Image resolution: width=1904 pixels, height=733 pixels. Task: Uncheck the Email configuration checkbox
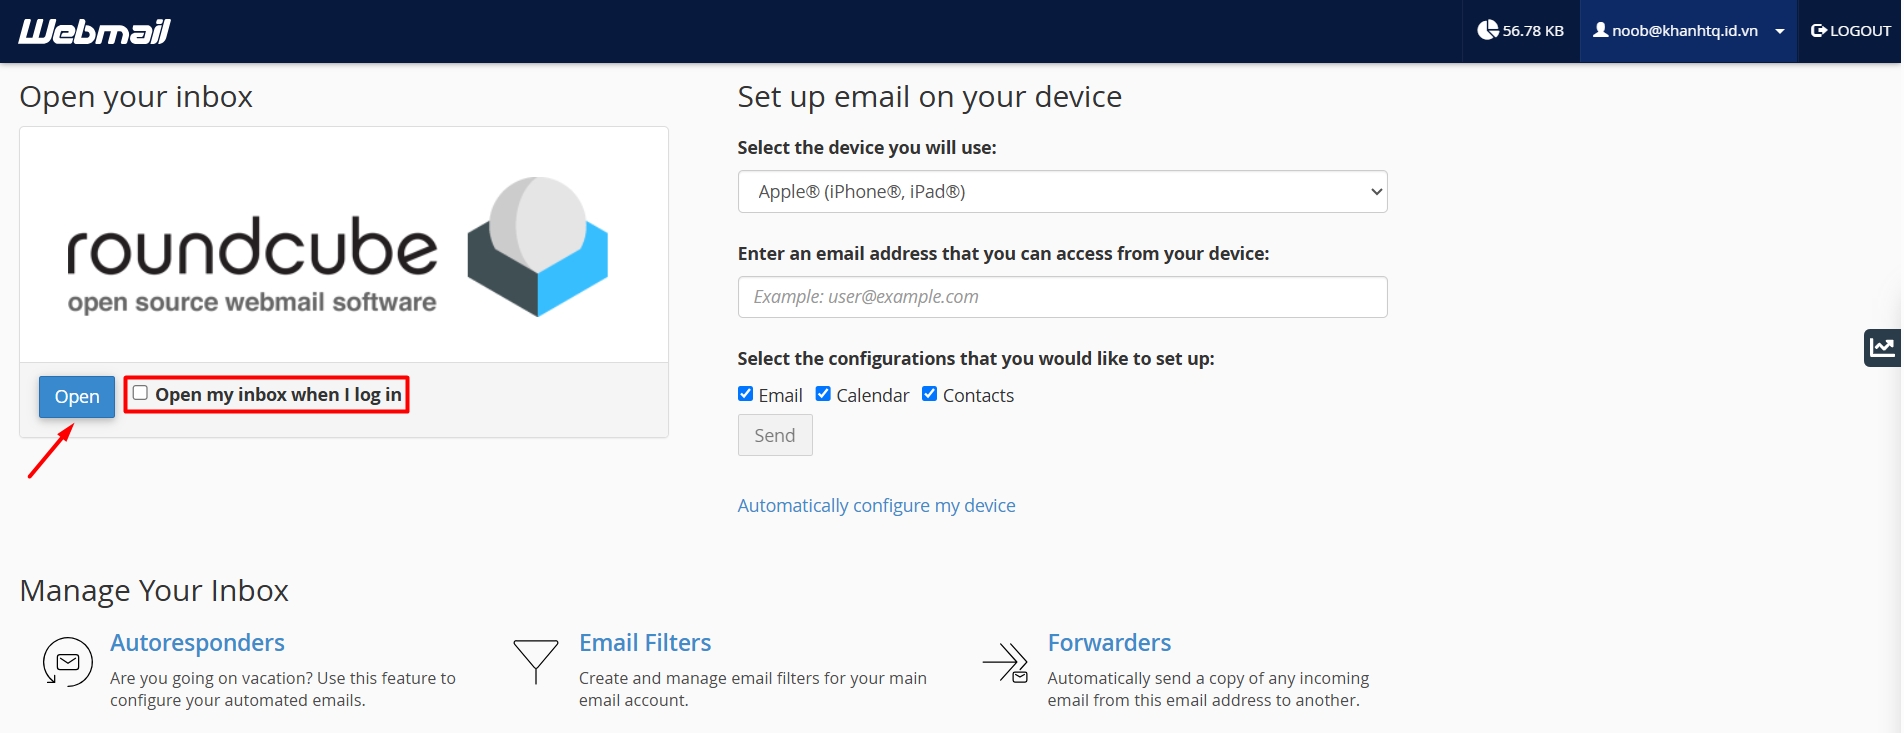point(745,394)
